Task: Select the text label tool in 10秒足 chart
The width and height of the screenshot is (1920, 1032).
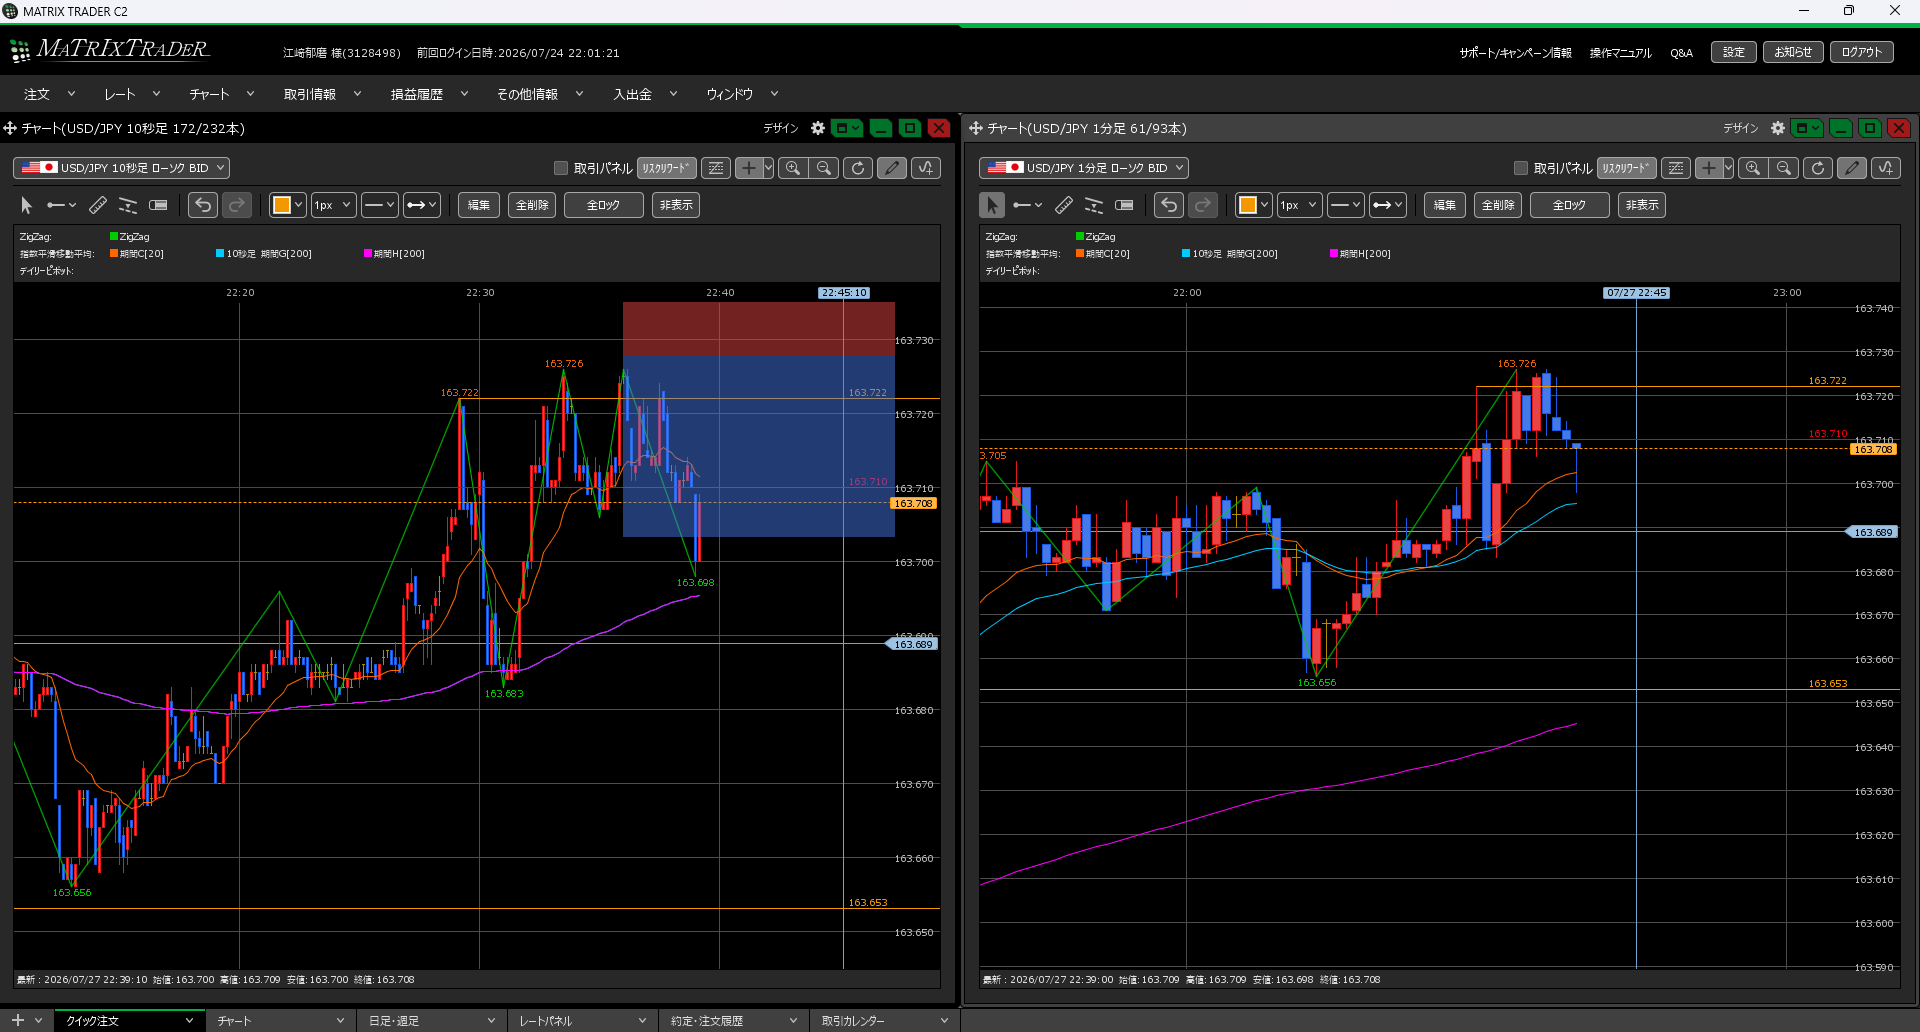Action: [158, 205]
